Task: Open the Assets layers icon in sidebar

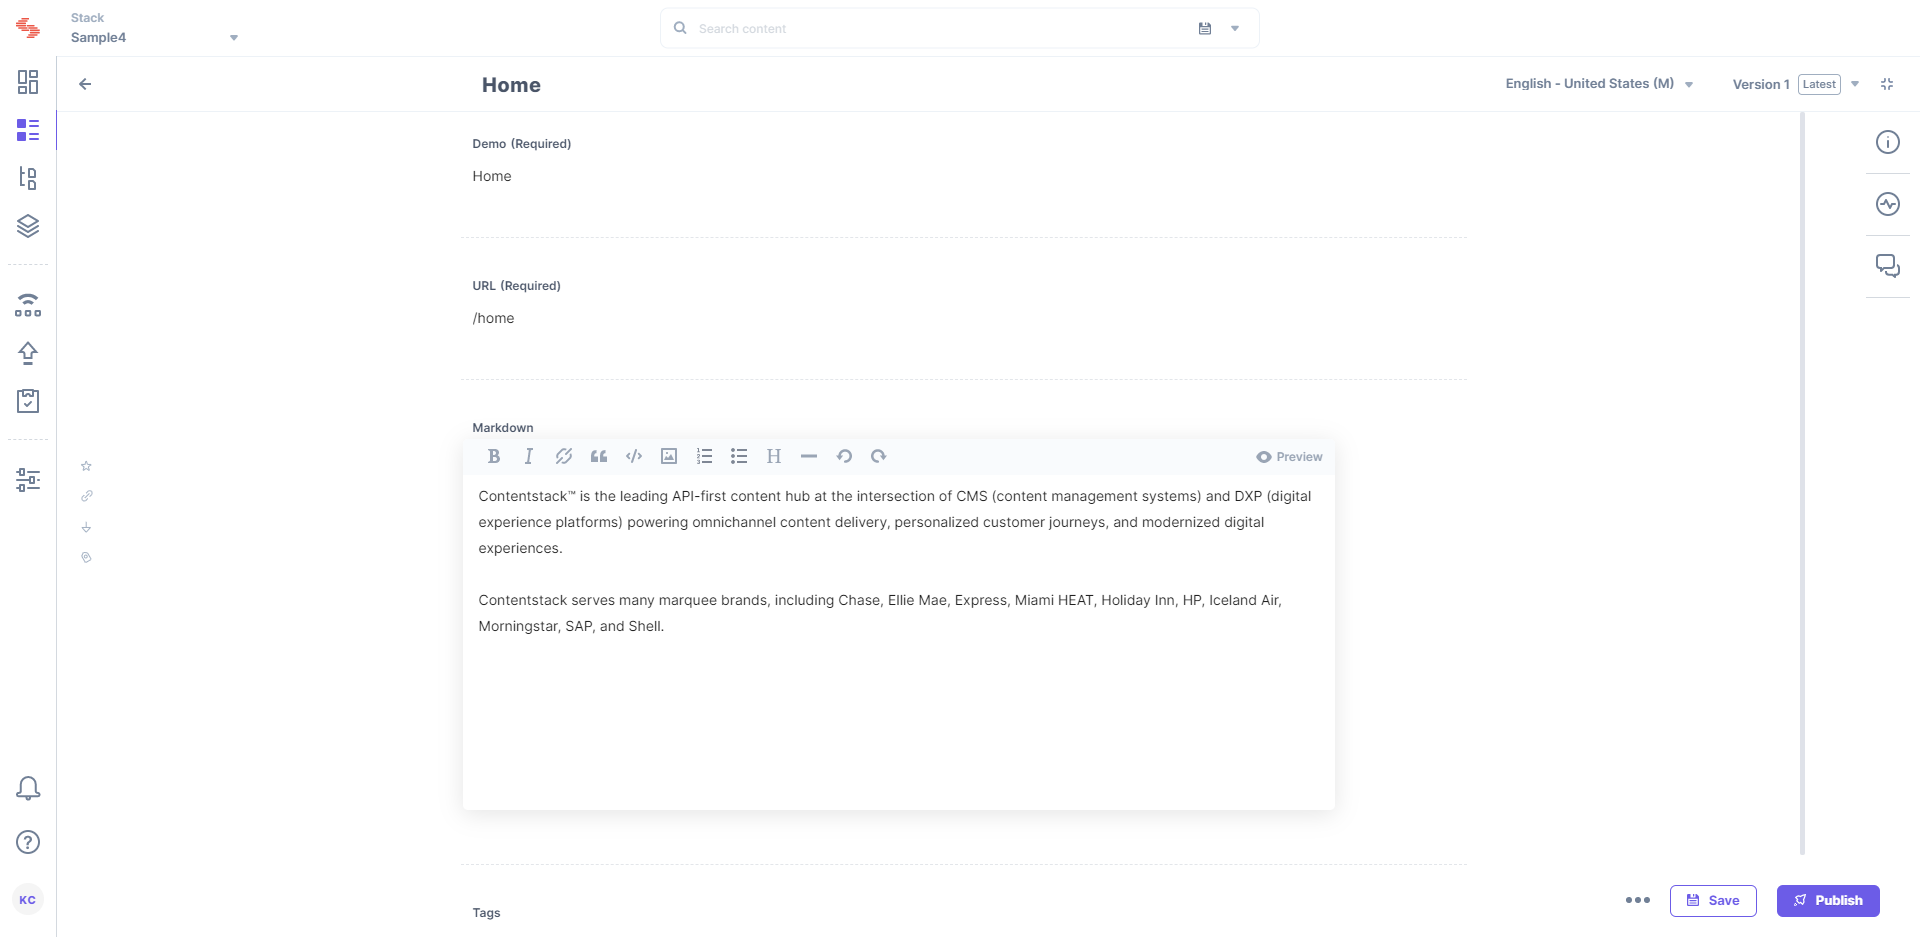Action: coord(28,226)
